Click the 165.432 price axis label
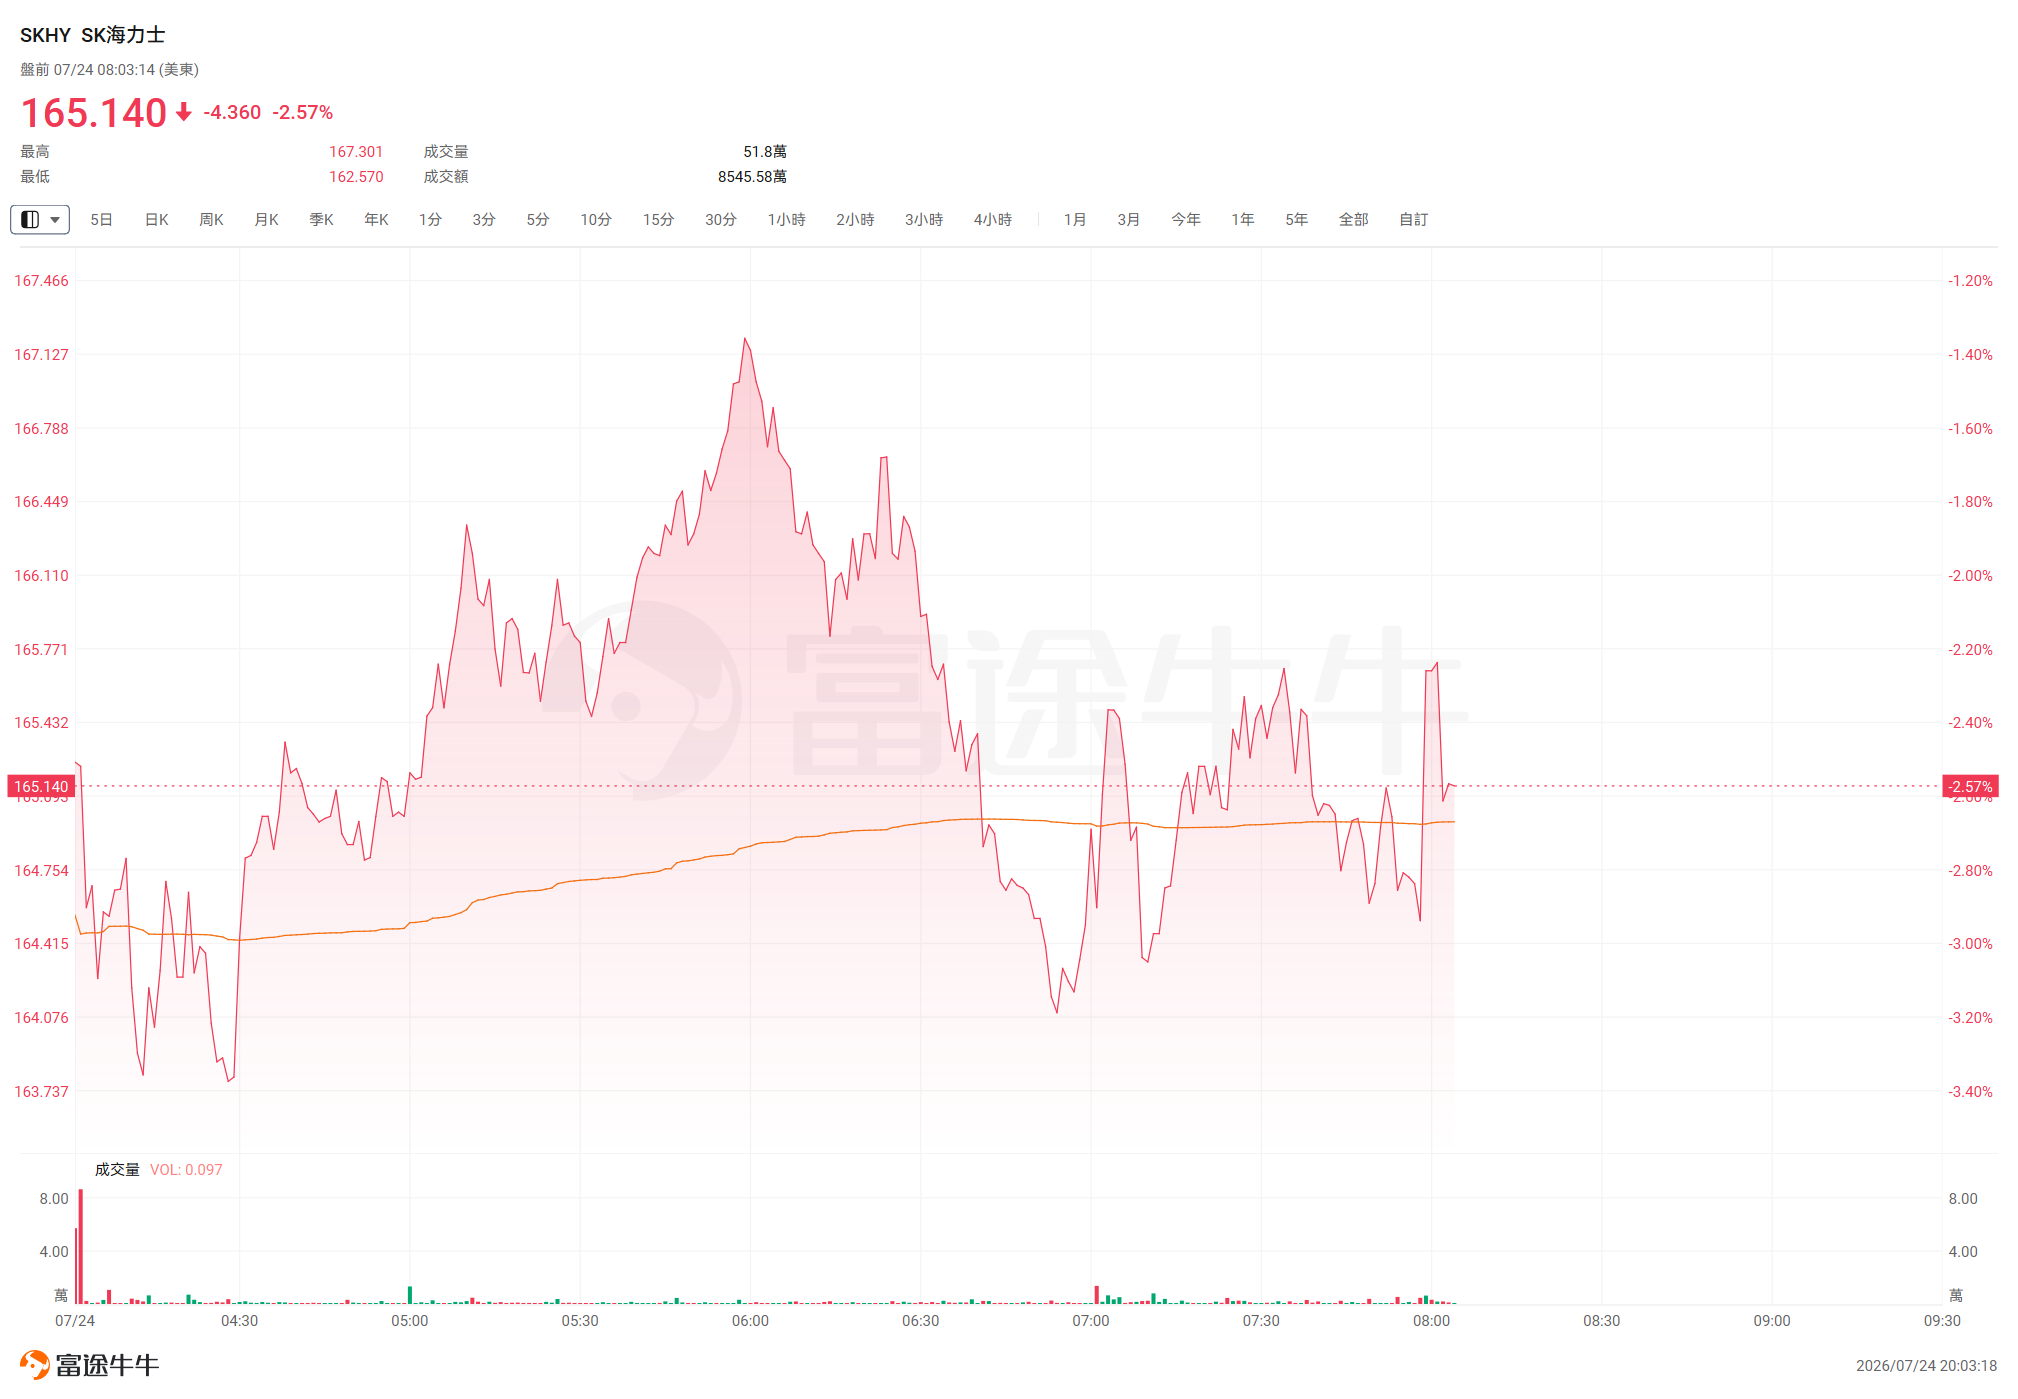The height and width of the screenshot is (1399, 2018). pyautogui.click(x=41, y=723)
